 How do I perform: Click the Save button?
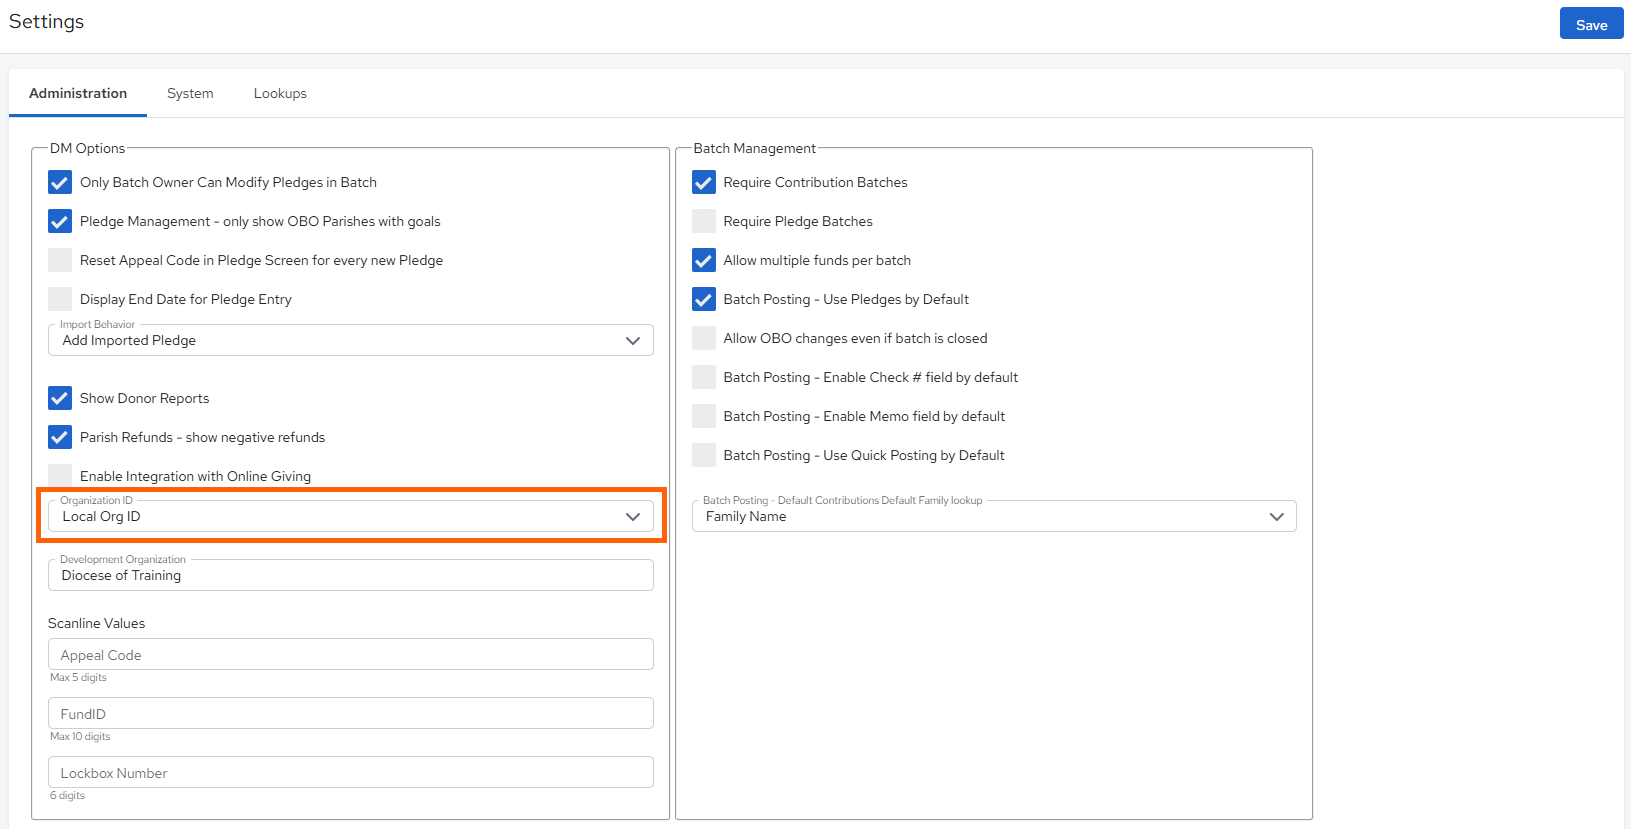1591,24
